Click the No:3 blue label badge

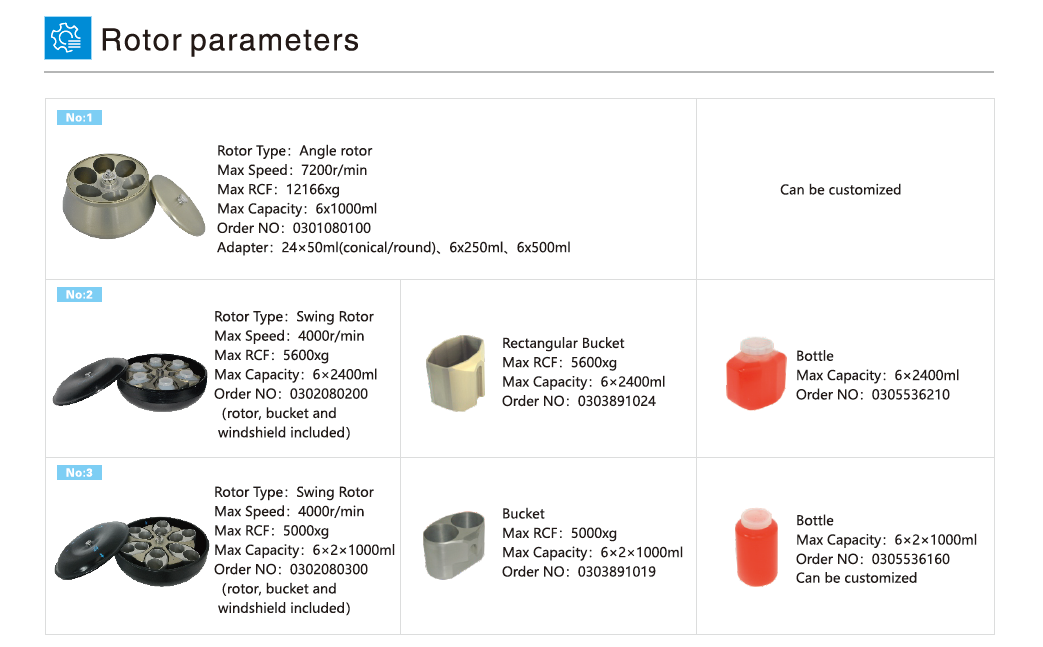tap(79, 473)
